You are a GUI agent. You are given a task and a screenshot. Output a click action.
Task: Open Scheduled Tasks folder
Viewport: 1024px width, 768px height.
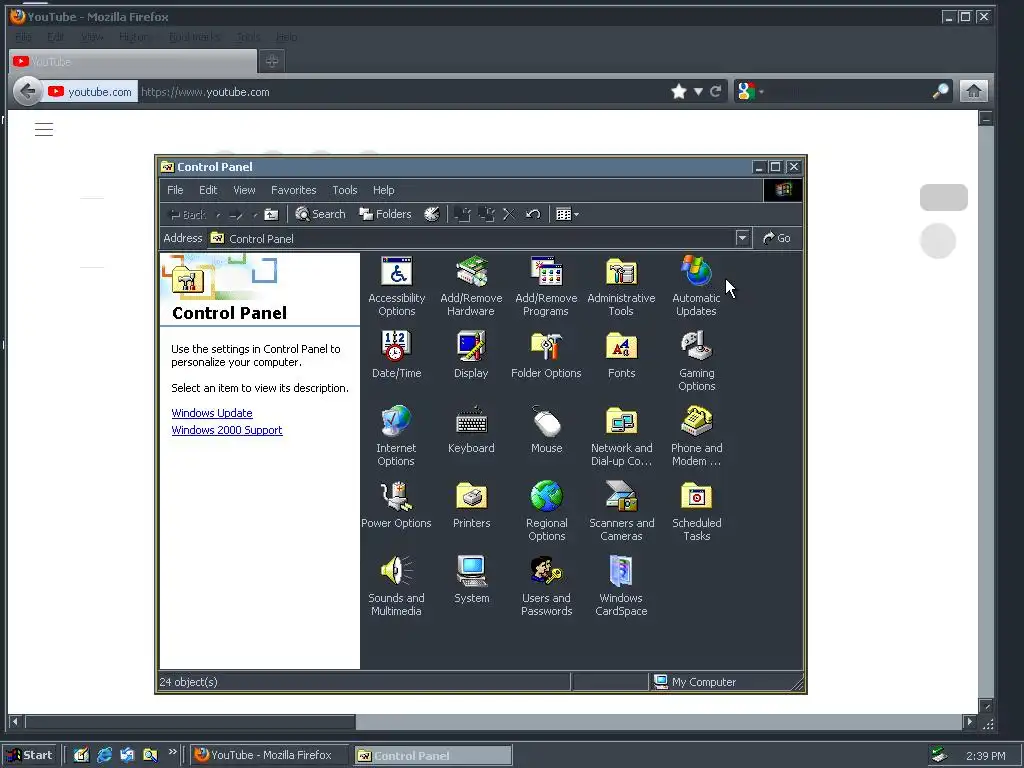696,511
